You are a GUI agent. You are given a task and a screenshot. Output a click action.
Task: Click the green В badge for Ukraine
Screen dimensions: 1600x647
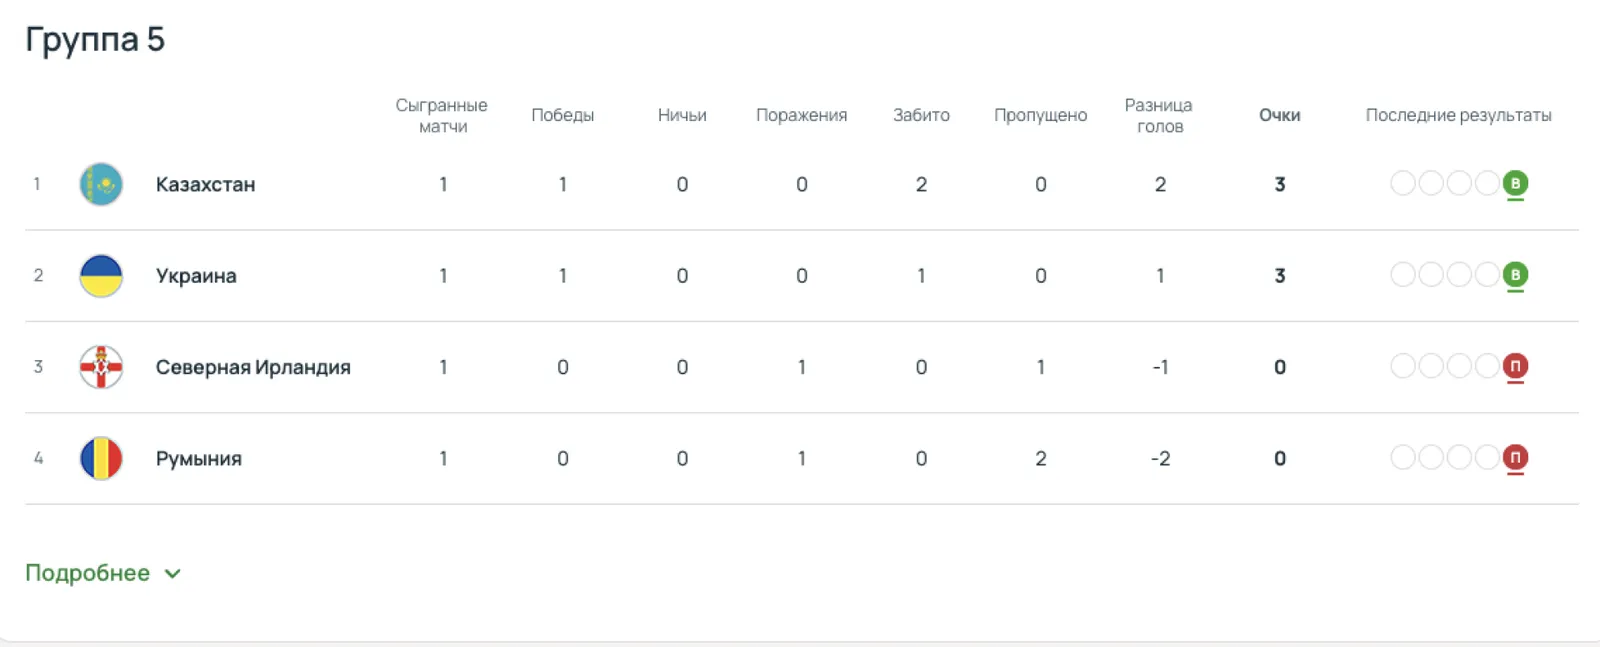(1516, 273)
